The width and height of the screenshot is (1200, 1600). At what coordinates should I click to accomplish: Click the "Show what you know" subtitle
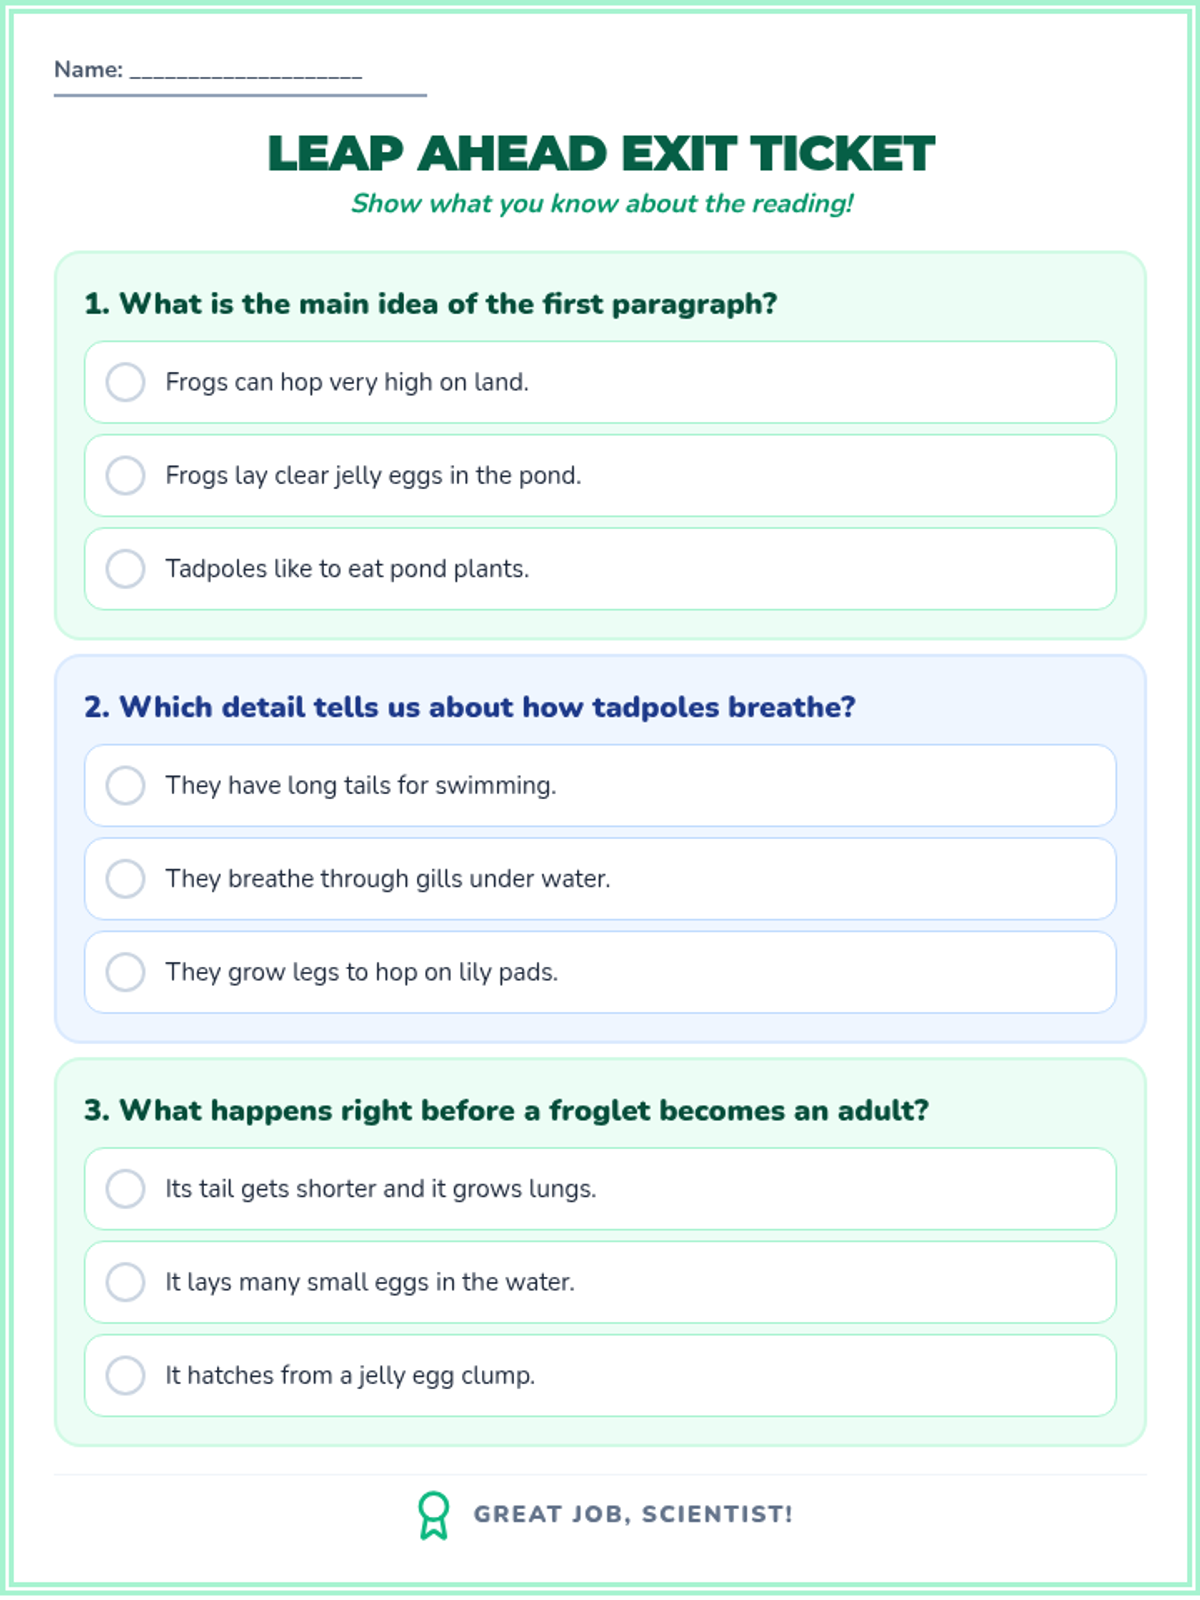(x=601, y=204)
